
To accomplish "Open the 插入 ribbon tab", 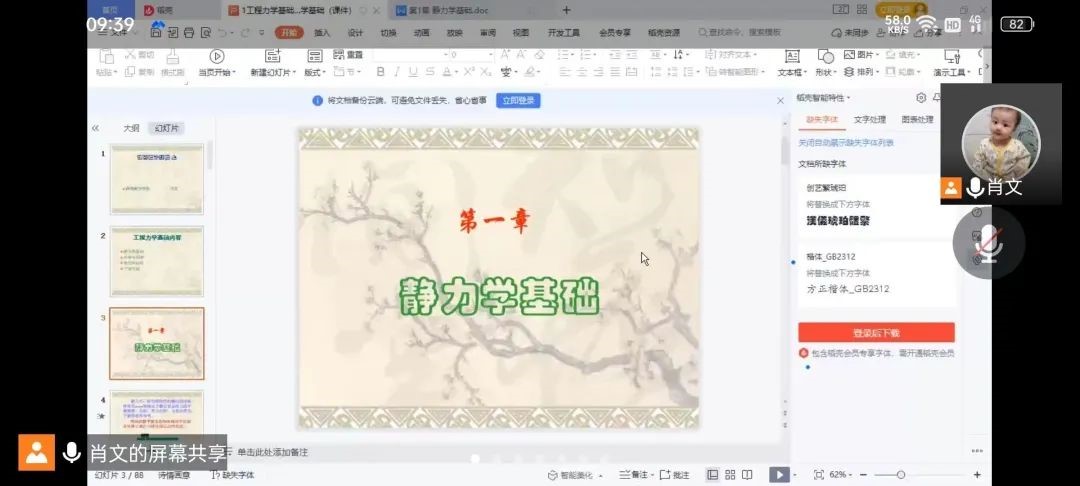I will [321, 32].
